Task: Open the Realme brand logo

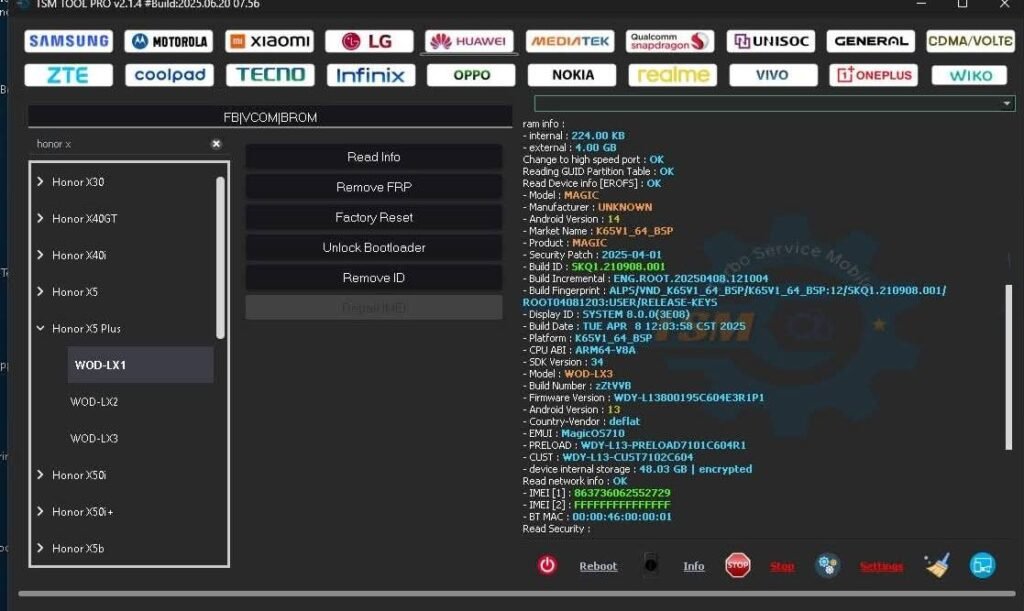Action: (x=673, y=75)
